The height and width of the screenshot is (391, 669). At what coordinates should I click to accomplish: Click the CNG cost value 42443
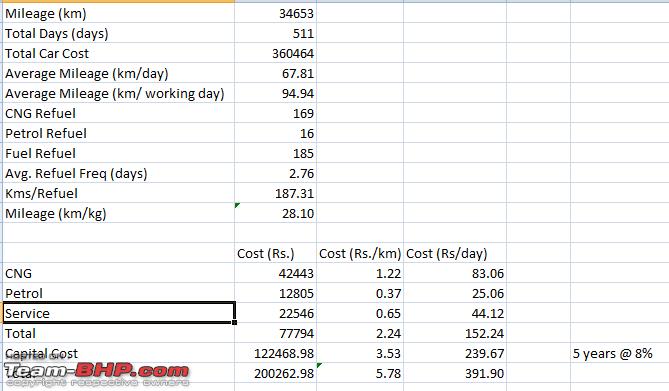[x=276, y=273]
